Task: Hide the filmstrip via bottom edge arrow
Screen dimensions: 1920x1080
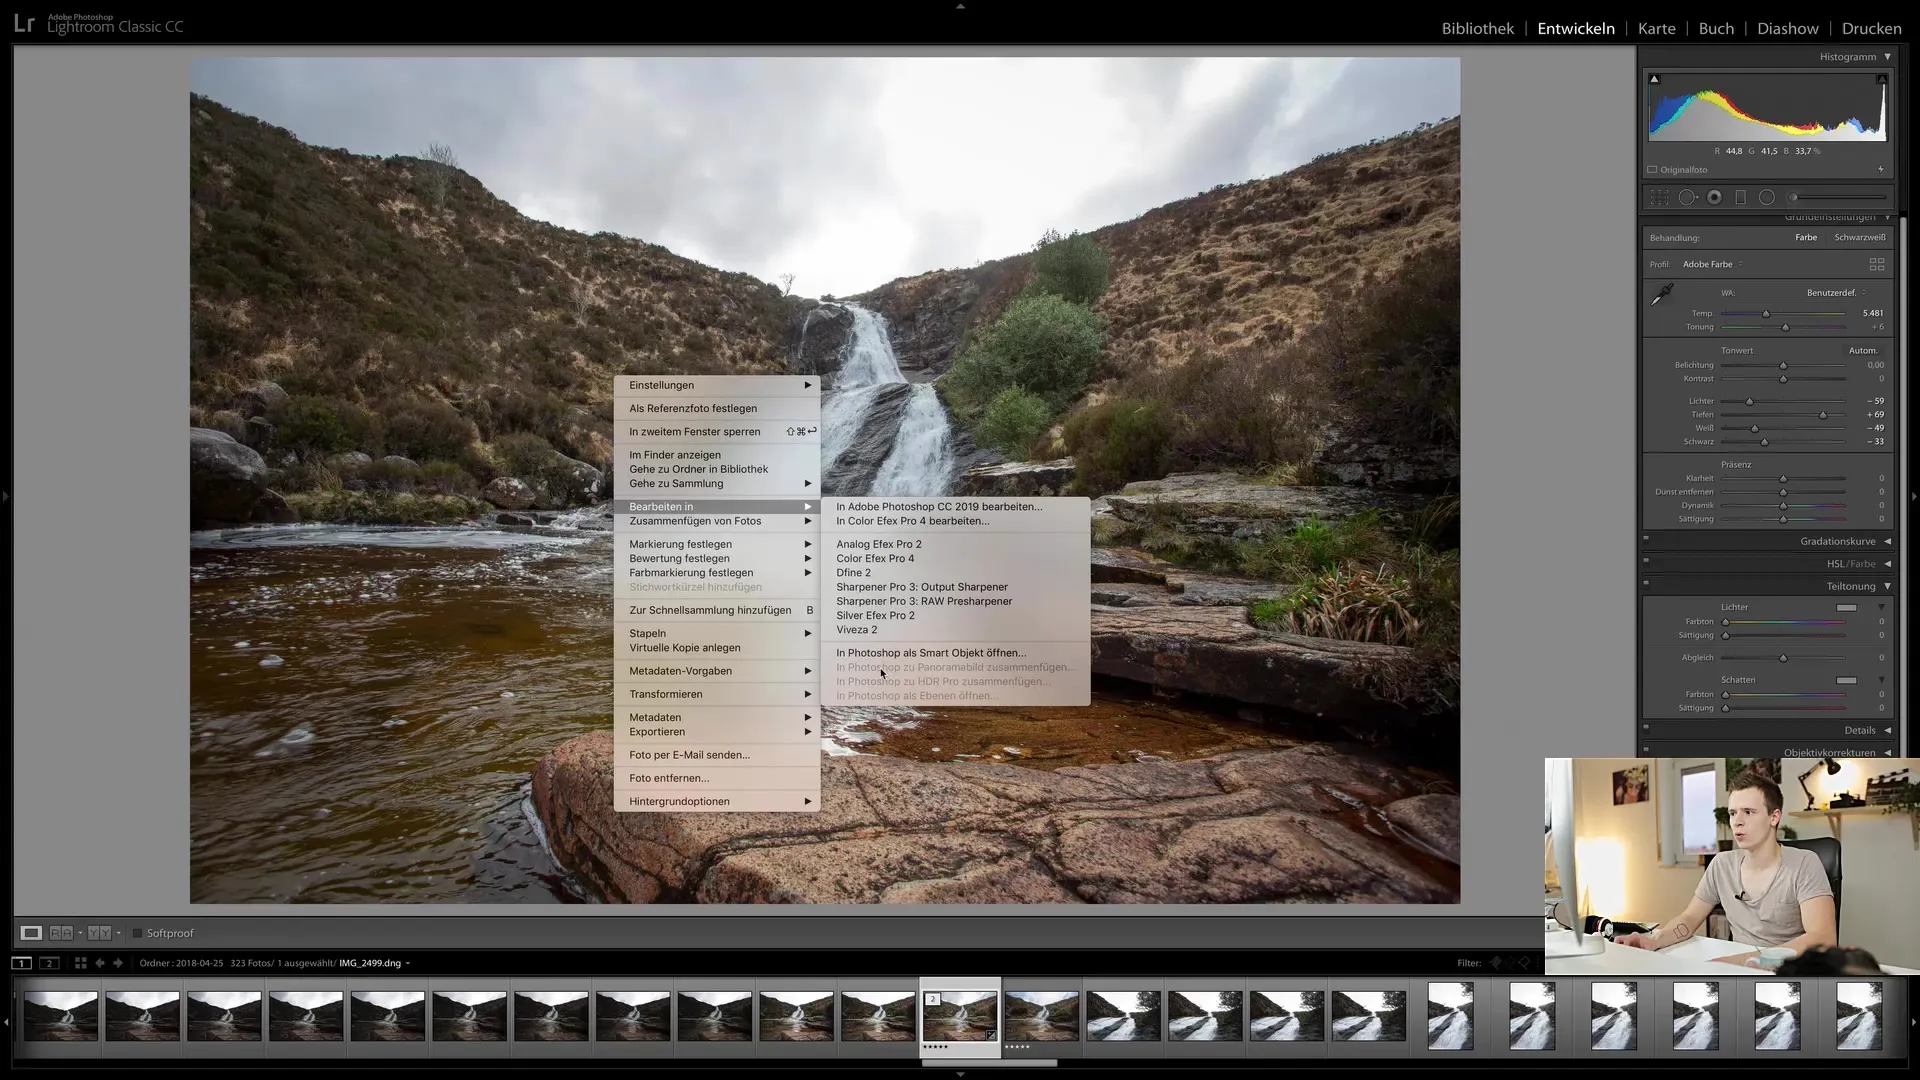Action: click(960, 1074)
